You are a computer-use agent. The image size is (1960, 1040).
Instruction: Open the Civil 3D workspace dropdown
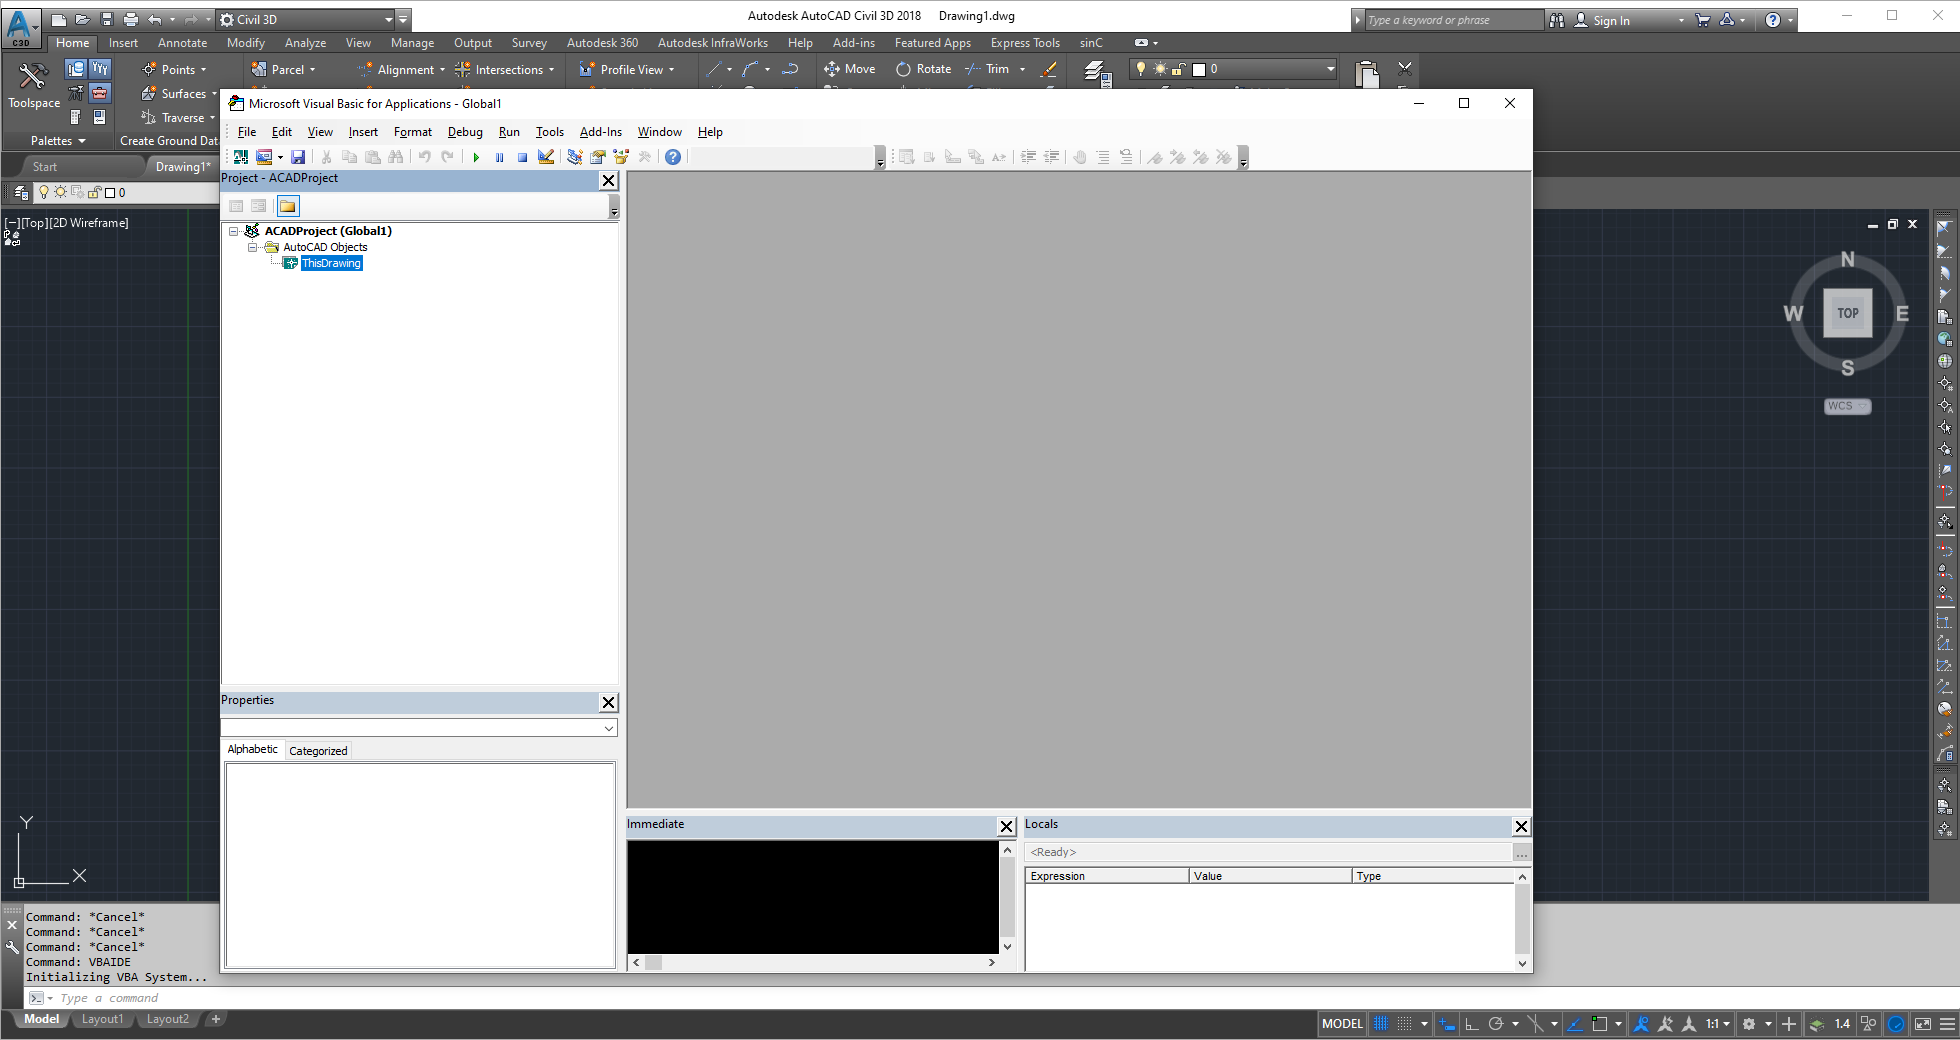(306, 19)
